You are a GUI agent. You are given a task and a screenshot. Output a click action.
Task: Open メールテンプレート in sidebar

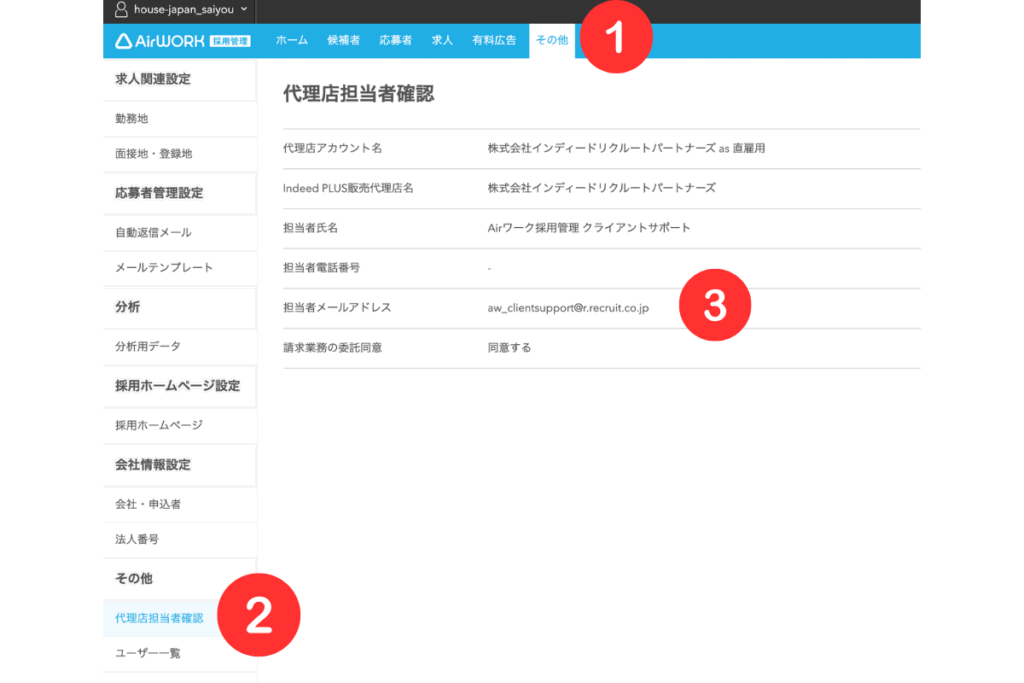click(x=180, y=268)
